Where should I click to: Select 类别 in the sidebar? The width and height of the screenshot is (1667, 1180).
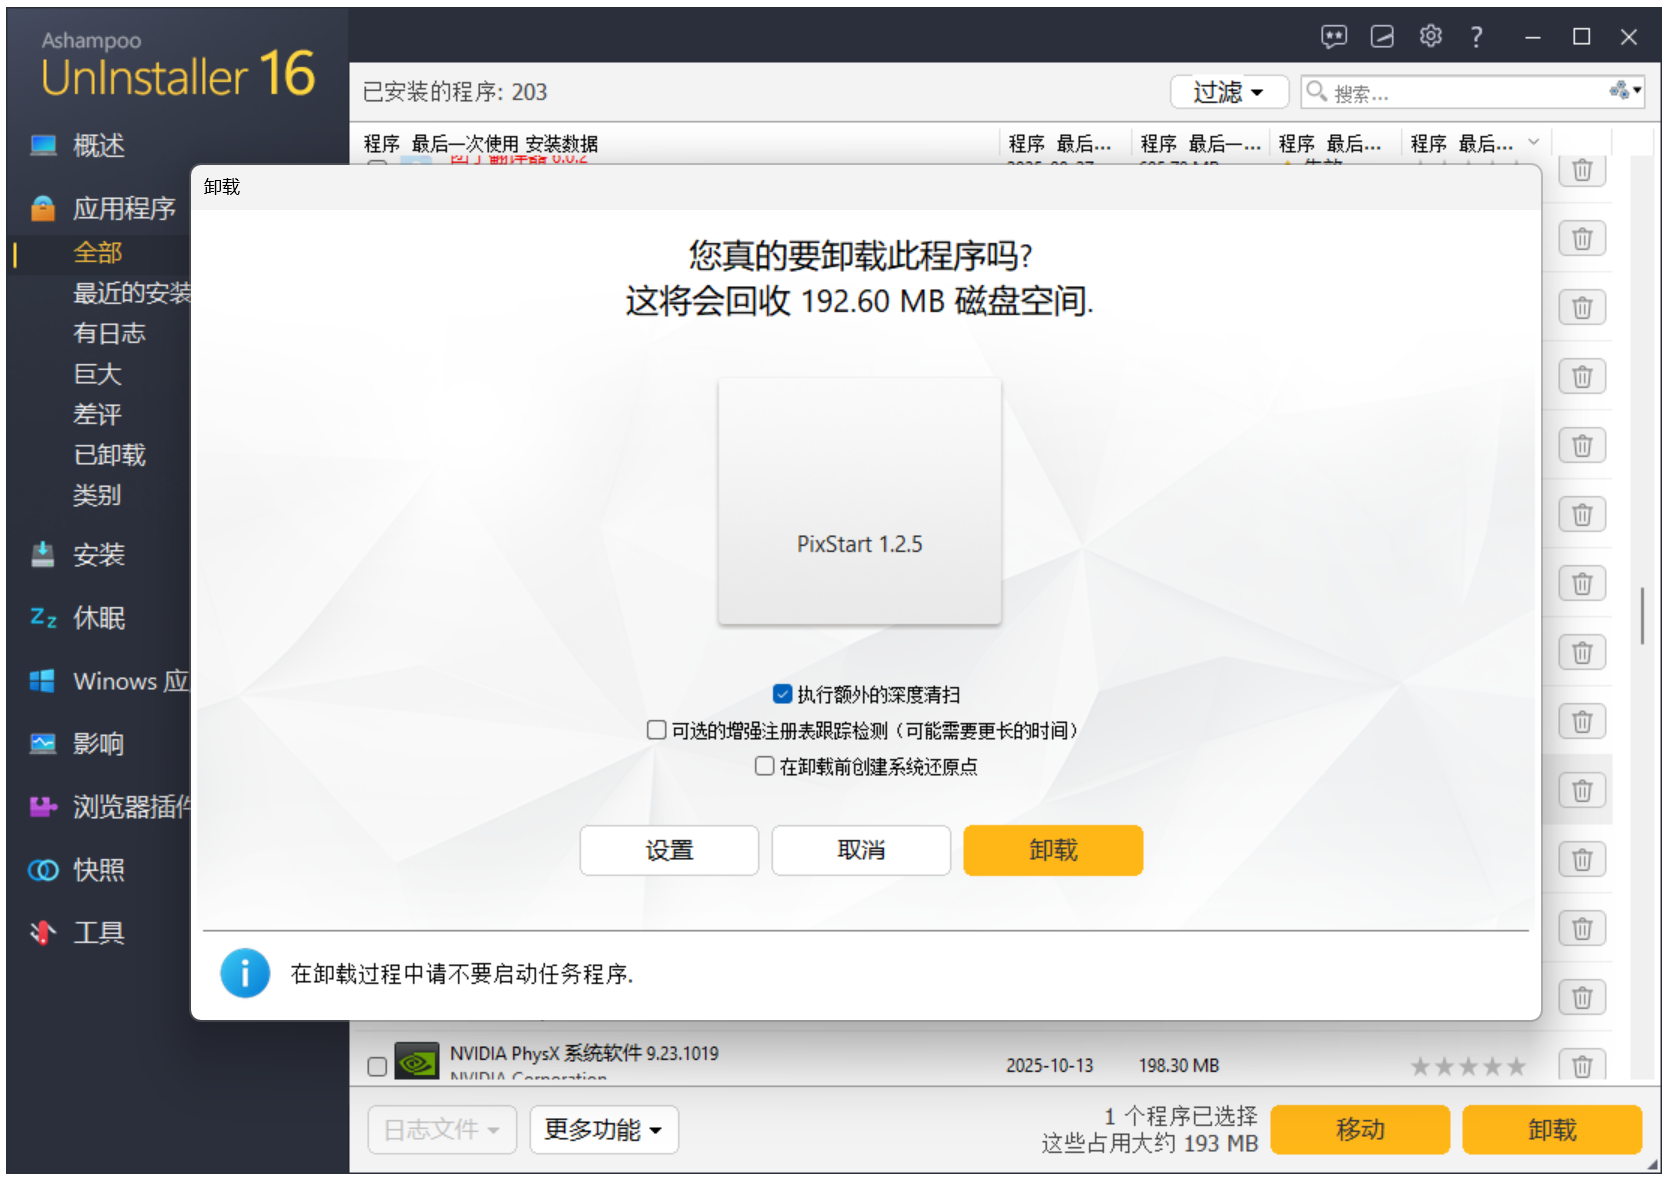(98, 495)
